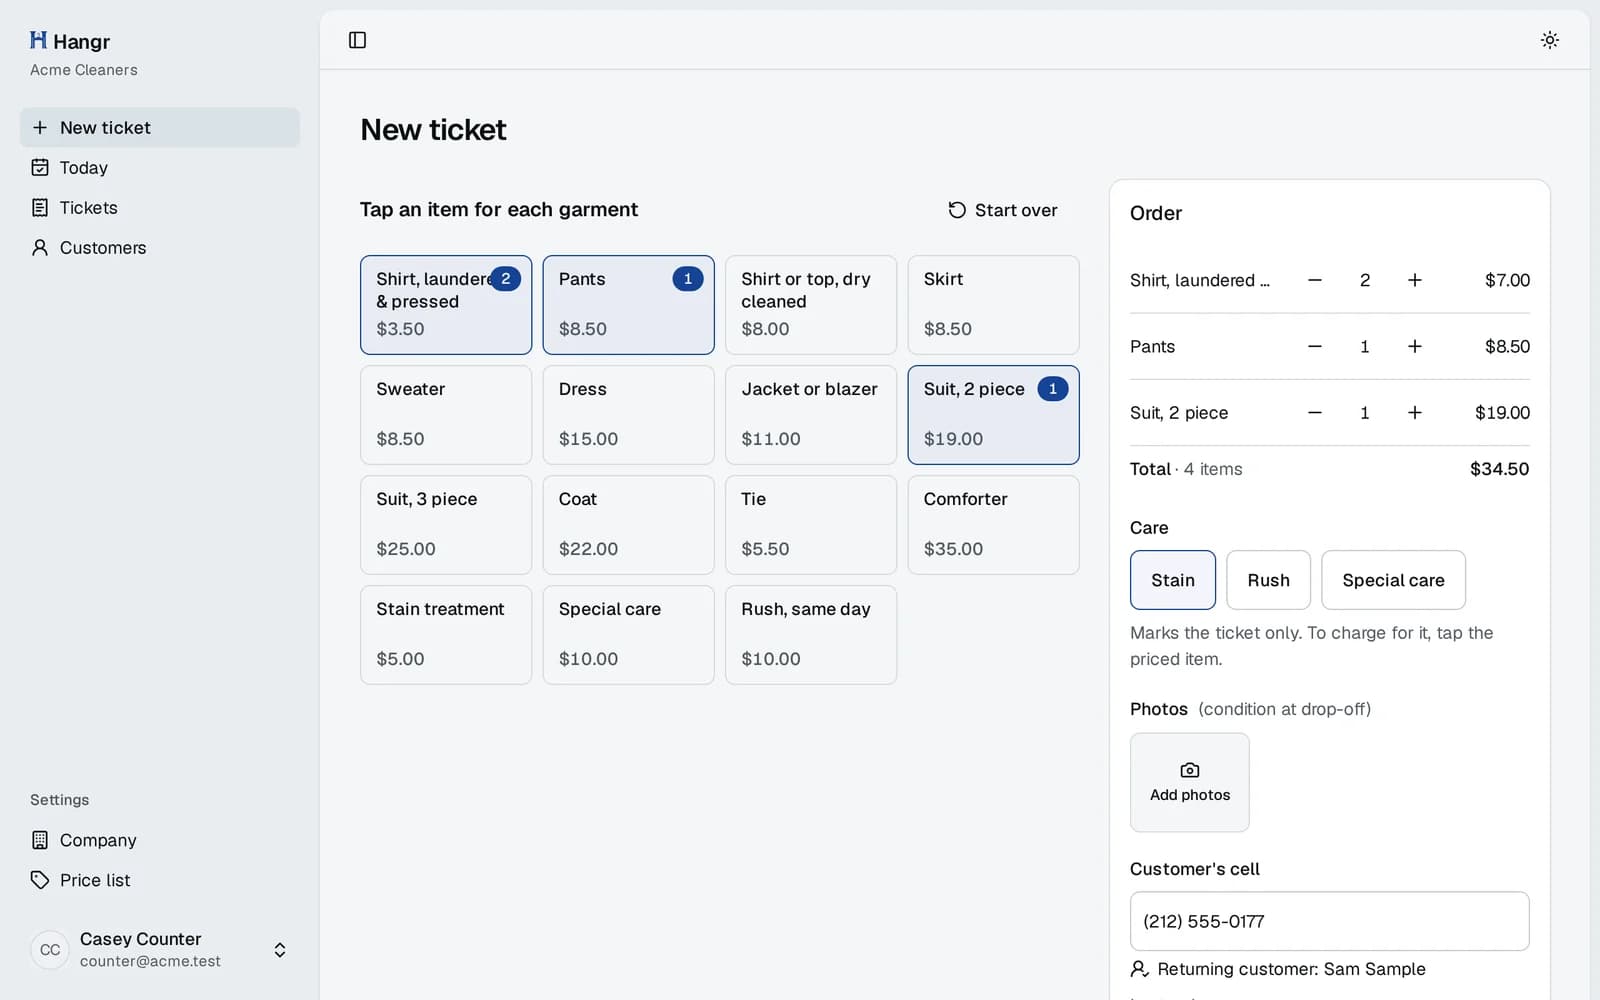1600x1000 pixels.
Task: Add a Pants item tile
Action: 628,305
